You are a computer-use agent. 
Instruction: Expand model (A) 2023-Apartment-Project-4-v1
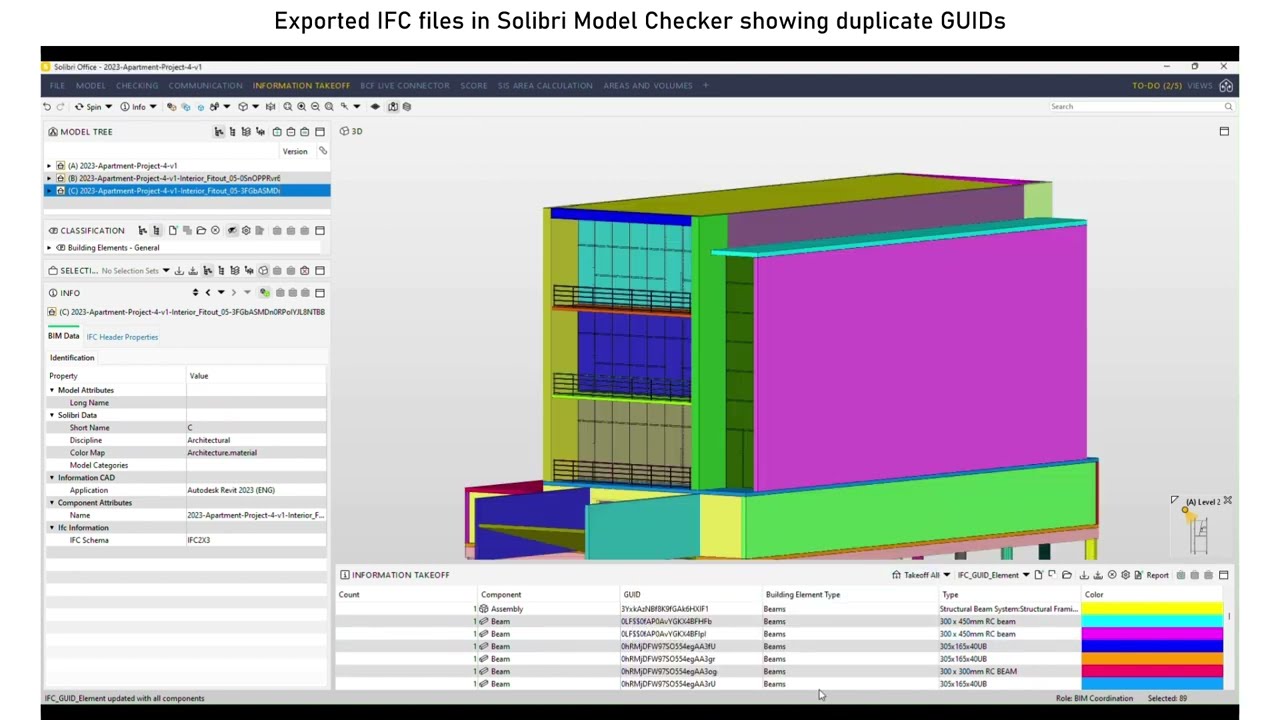49,166
